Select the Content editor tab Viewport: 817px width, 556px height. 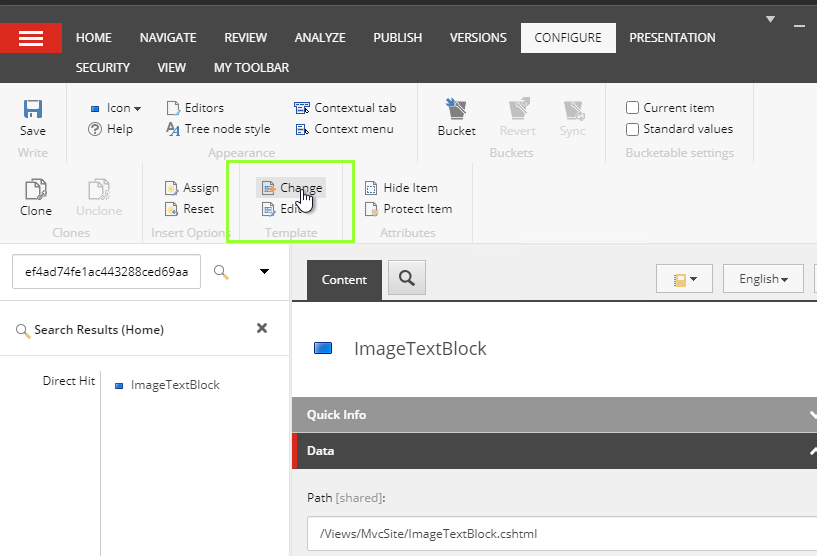coord(344,280)
